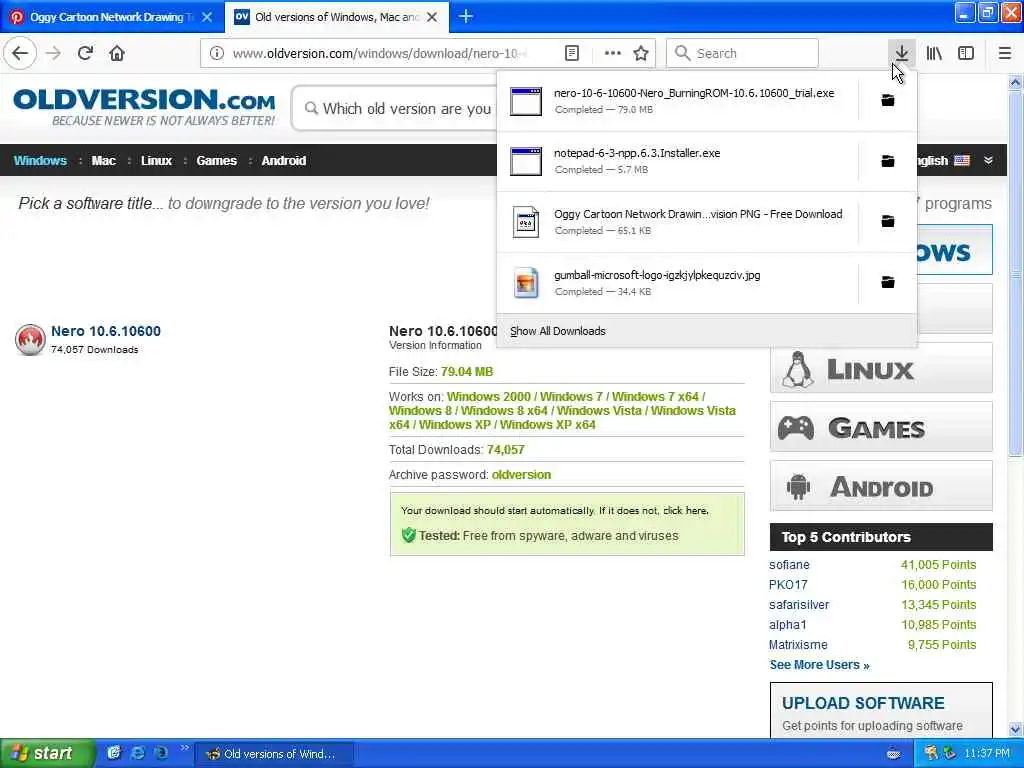
Task: Open the Games category banner
Action: (x=881, y=426)
